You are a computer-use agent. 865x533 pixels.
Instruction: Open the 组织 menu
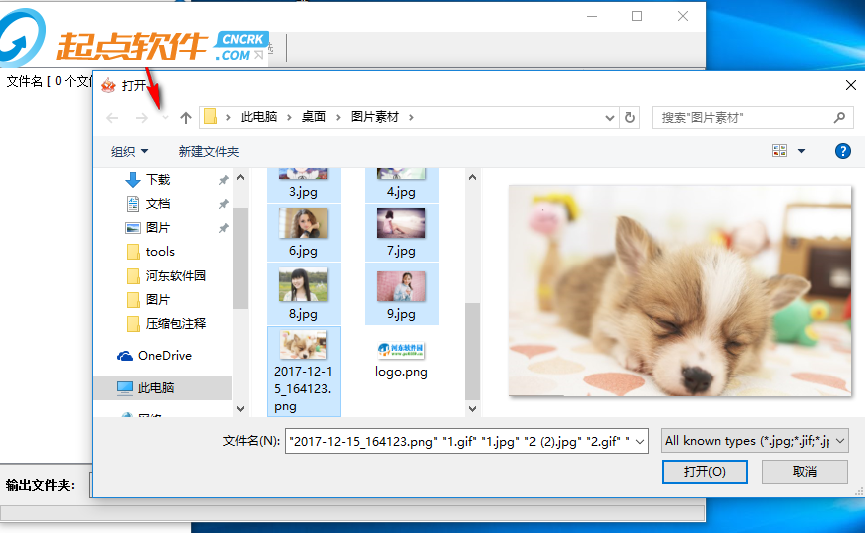pyautogui.click(x=129, y=151)
